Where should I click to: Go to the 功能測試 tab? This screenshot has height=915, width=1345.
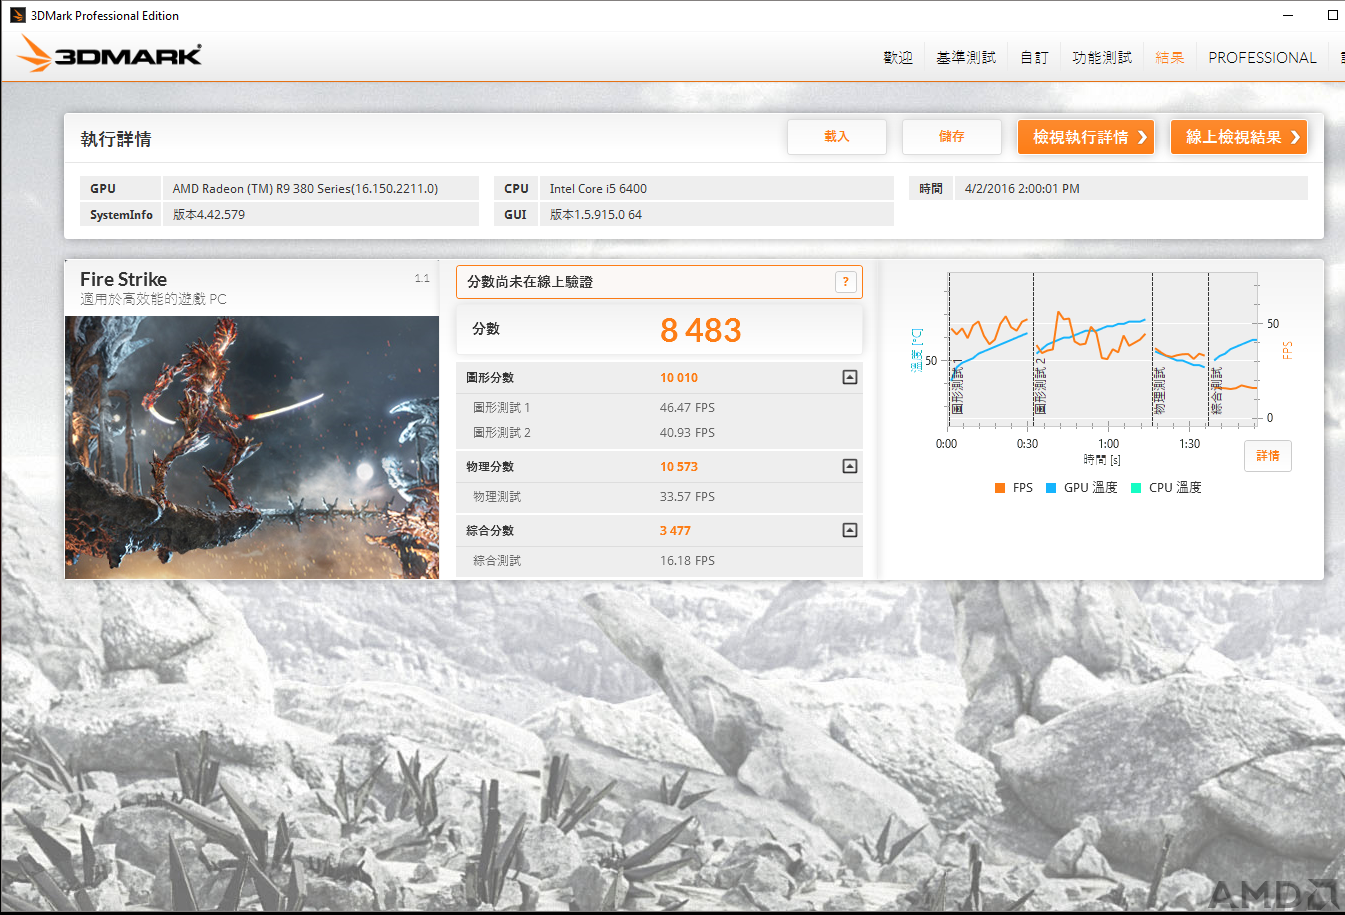click(x=1102, y=57)
